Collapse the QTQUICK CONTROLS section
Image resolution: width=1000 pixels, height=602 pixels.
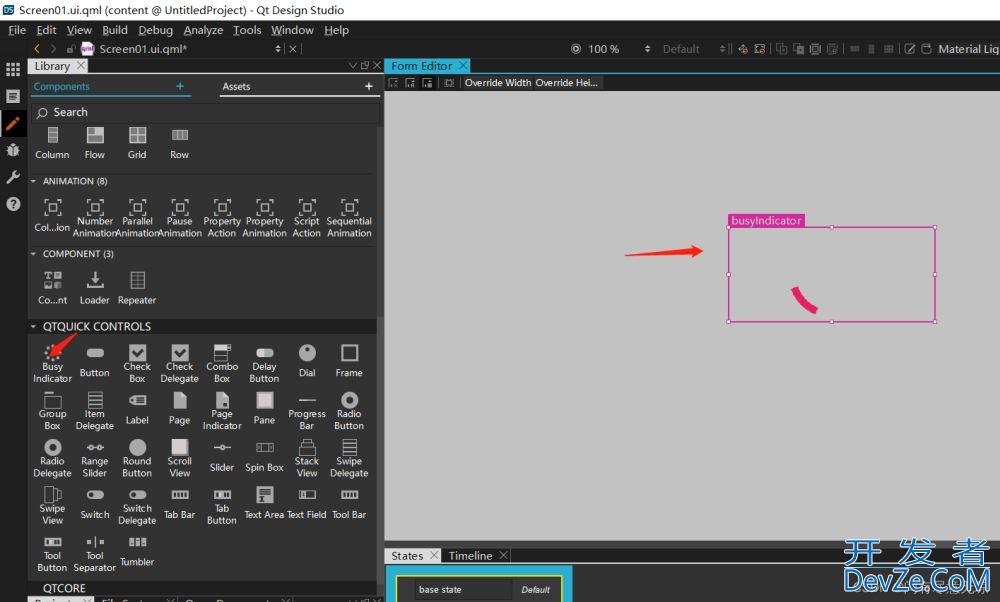(x=33, y=327)
